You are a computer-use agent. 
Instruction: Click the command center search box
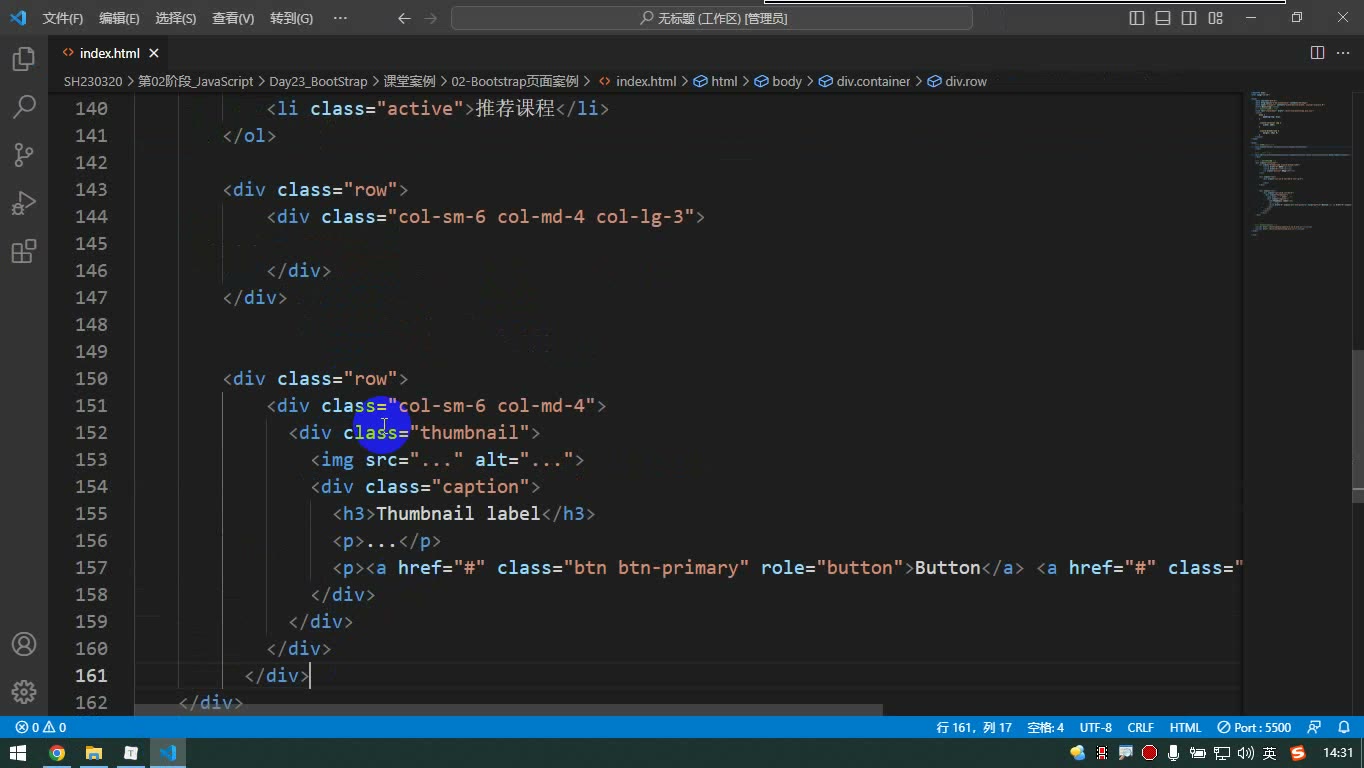coord(712,18)
